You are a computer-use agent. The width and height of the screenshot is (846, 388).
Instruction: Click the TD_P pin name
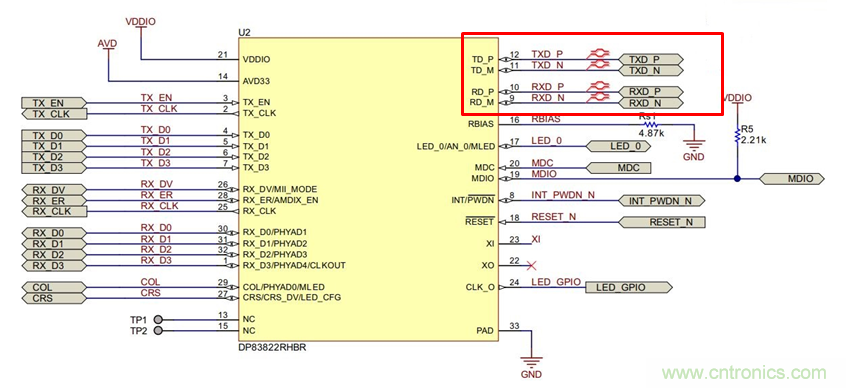click(483, 60)
